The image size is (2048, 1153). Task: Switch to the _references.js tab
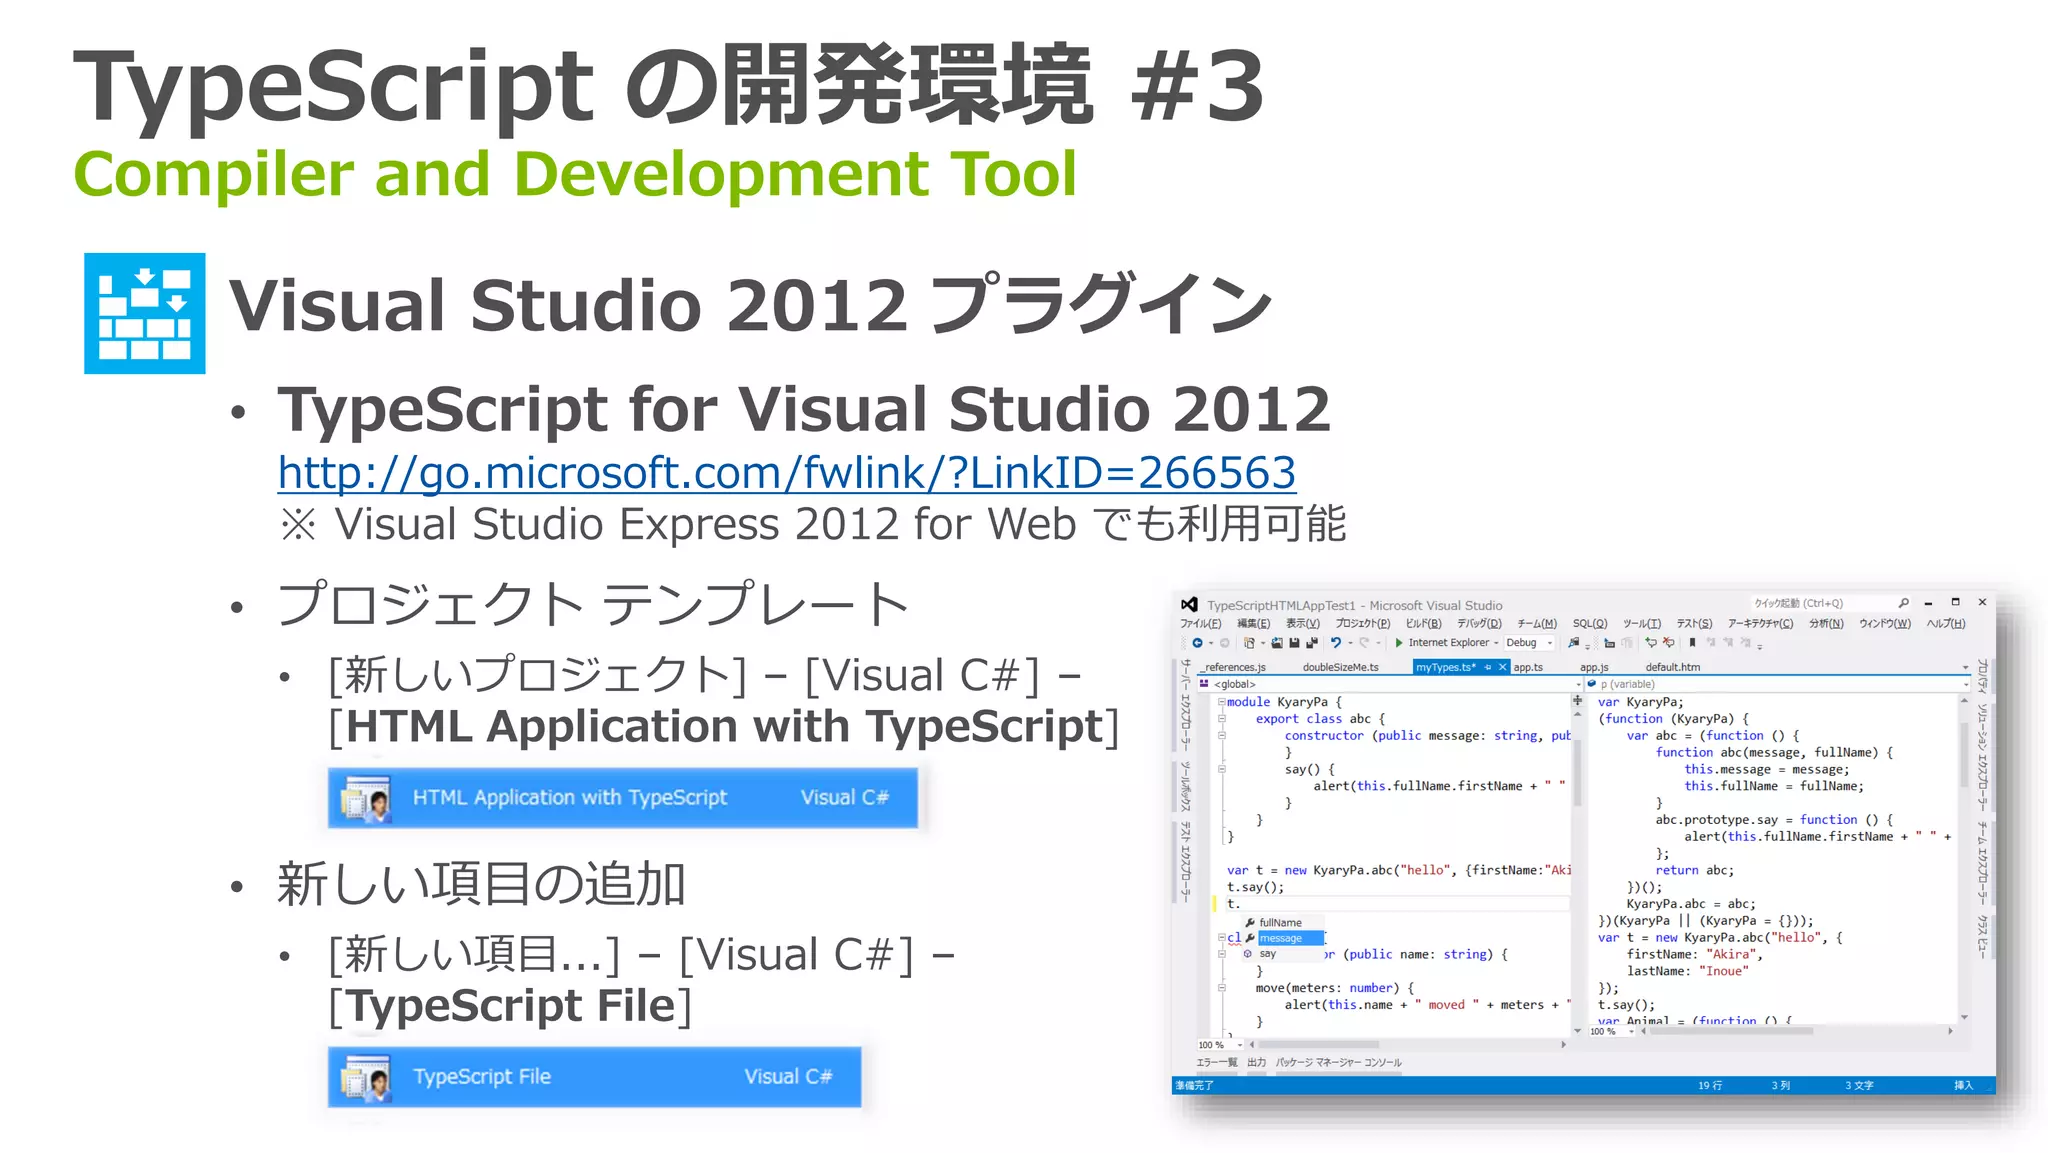tap(1233, 667)
